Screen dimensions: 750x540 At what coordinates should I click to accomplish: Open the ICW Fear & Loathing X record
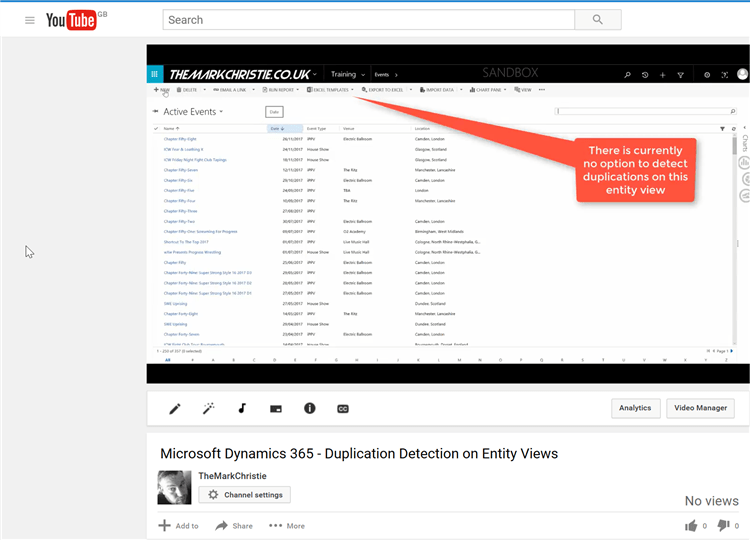[x=183, y=149]
